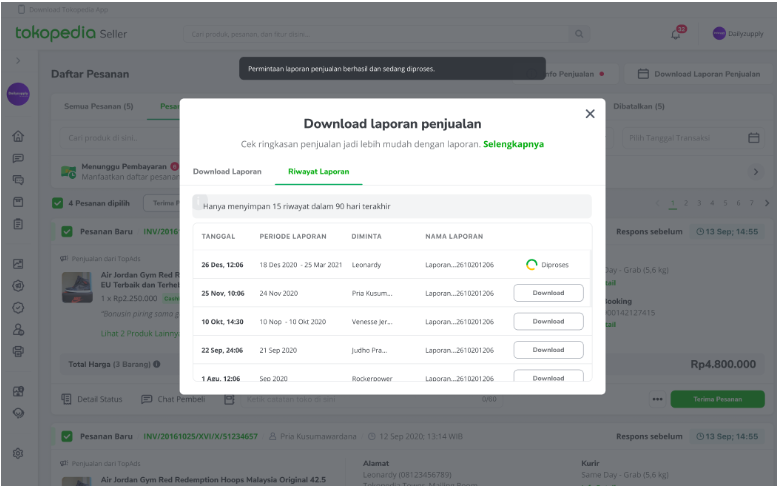The width and height of the screenshot is (777, 488).
Task: Click the search magnifier icon in header
Action: click(x=578, y=34)
